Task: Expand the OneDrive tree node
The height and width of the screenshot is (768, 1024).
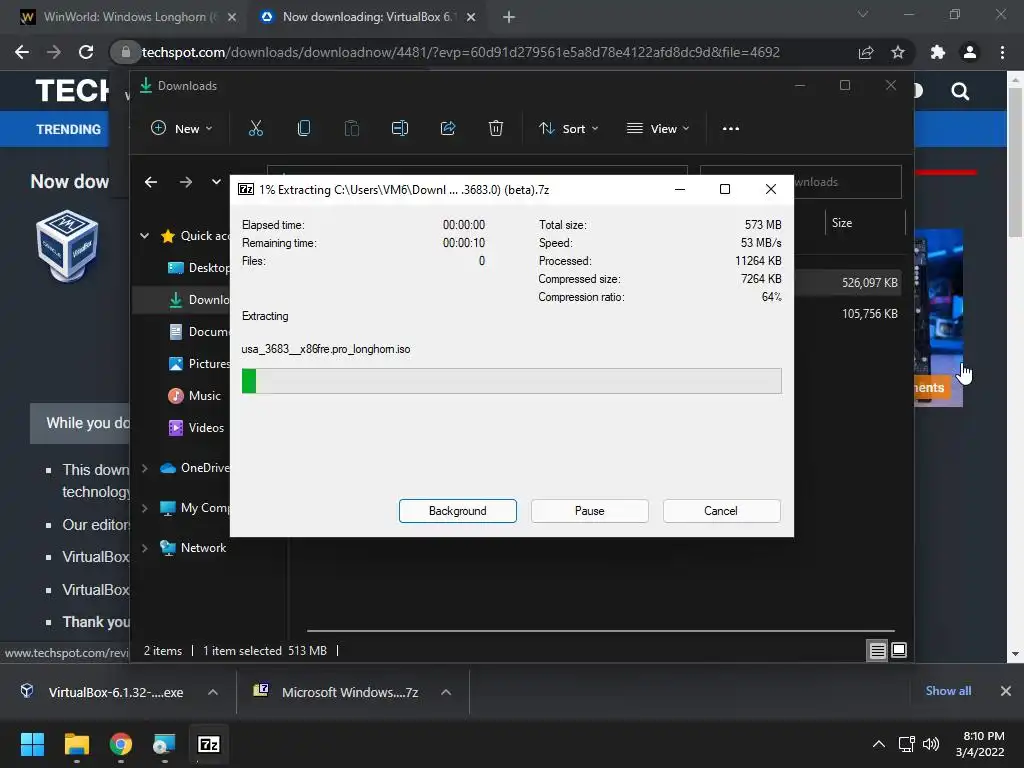Action: click(144, 468)
